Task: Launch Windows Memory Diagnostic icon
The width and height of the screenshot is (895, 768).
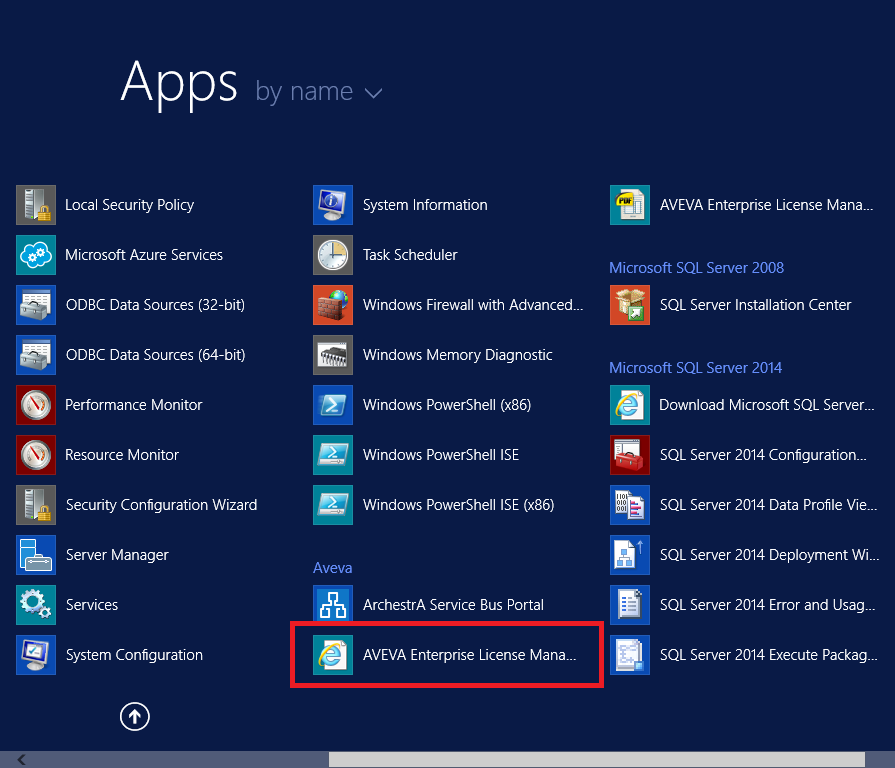Action: (x=333, y=355)
